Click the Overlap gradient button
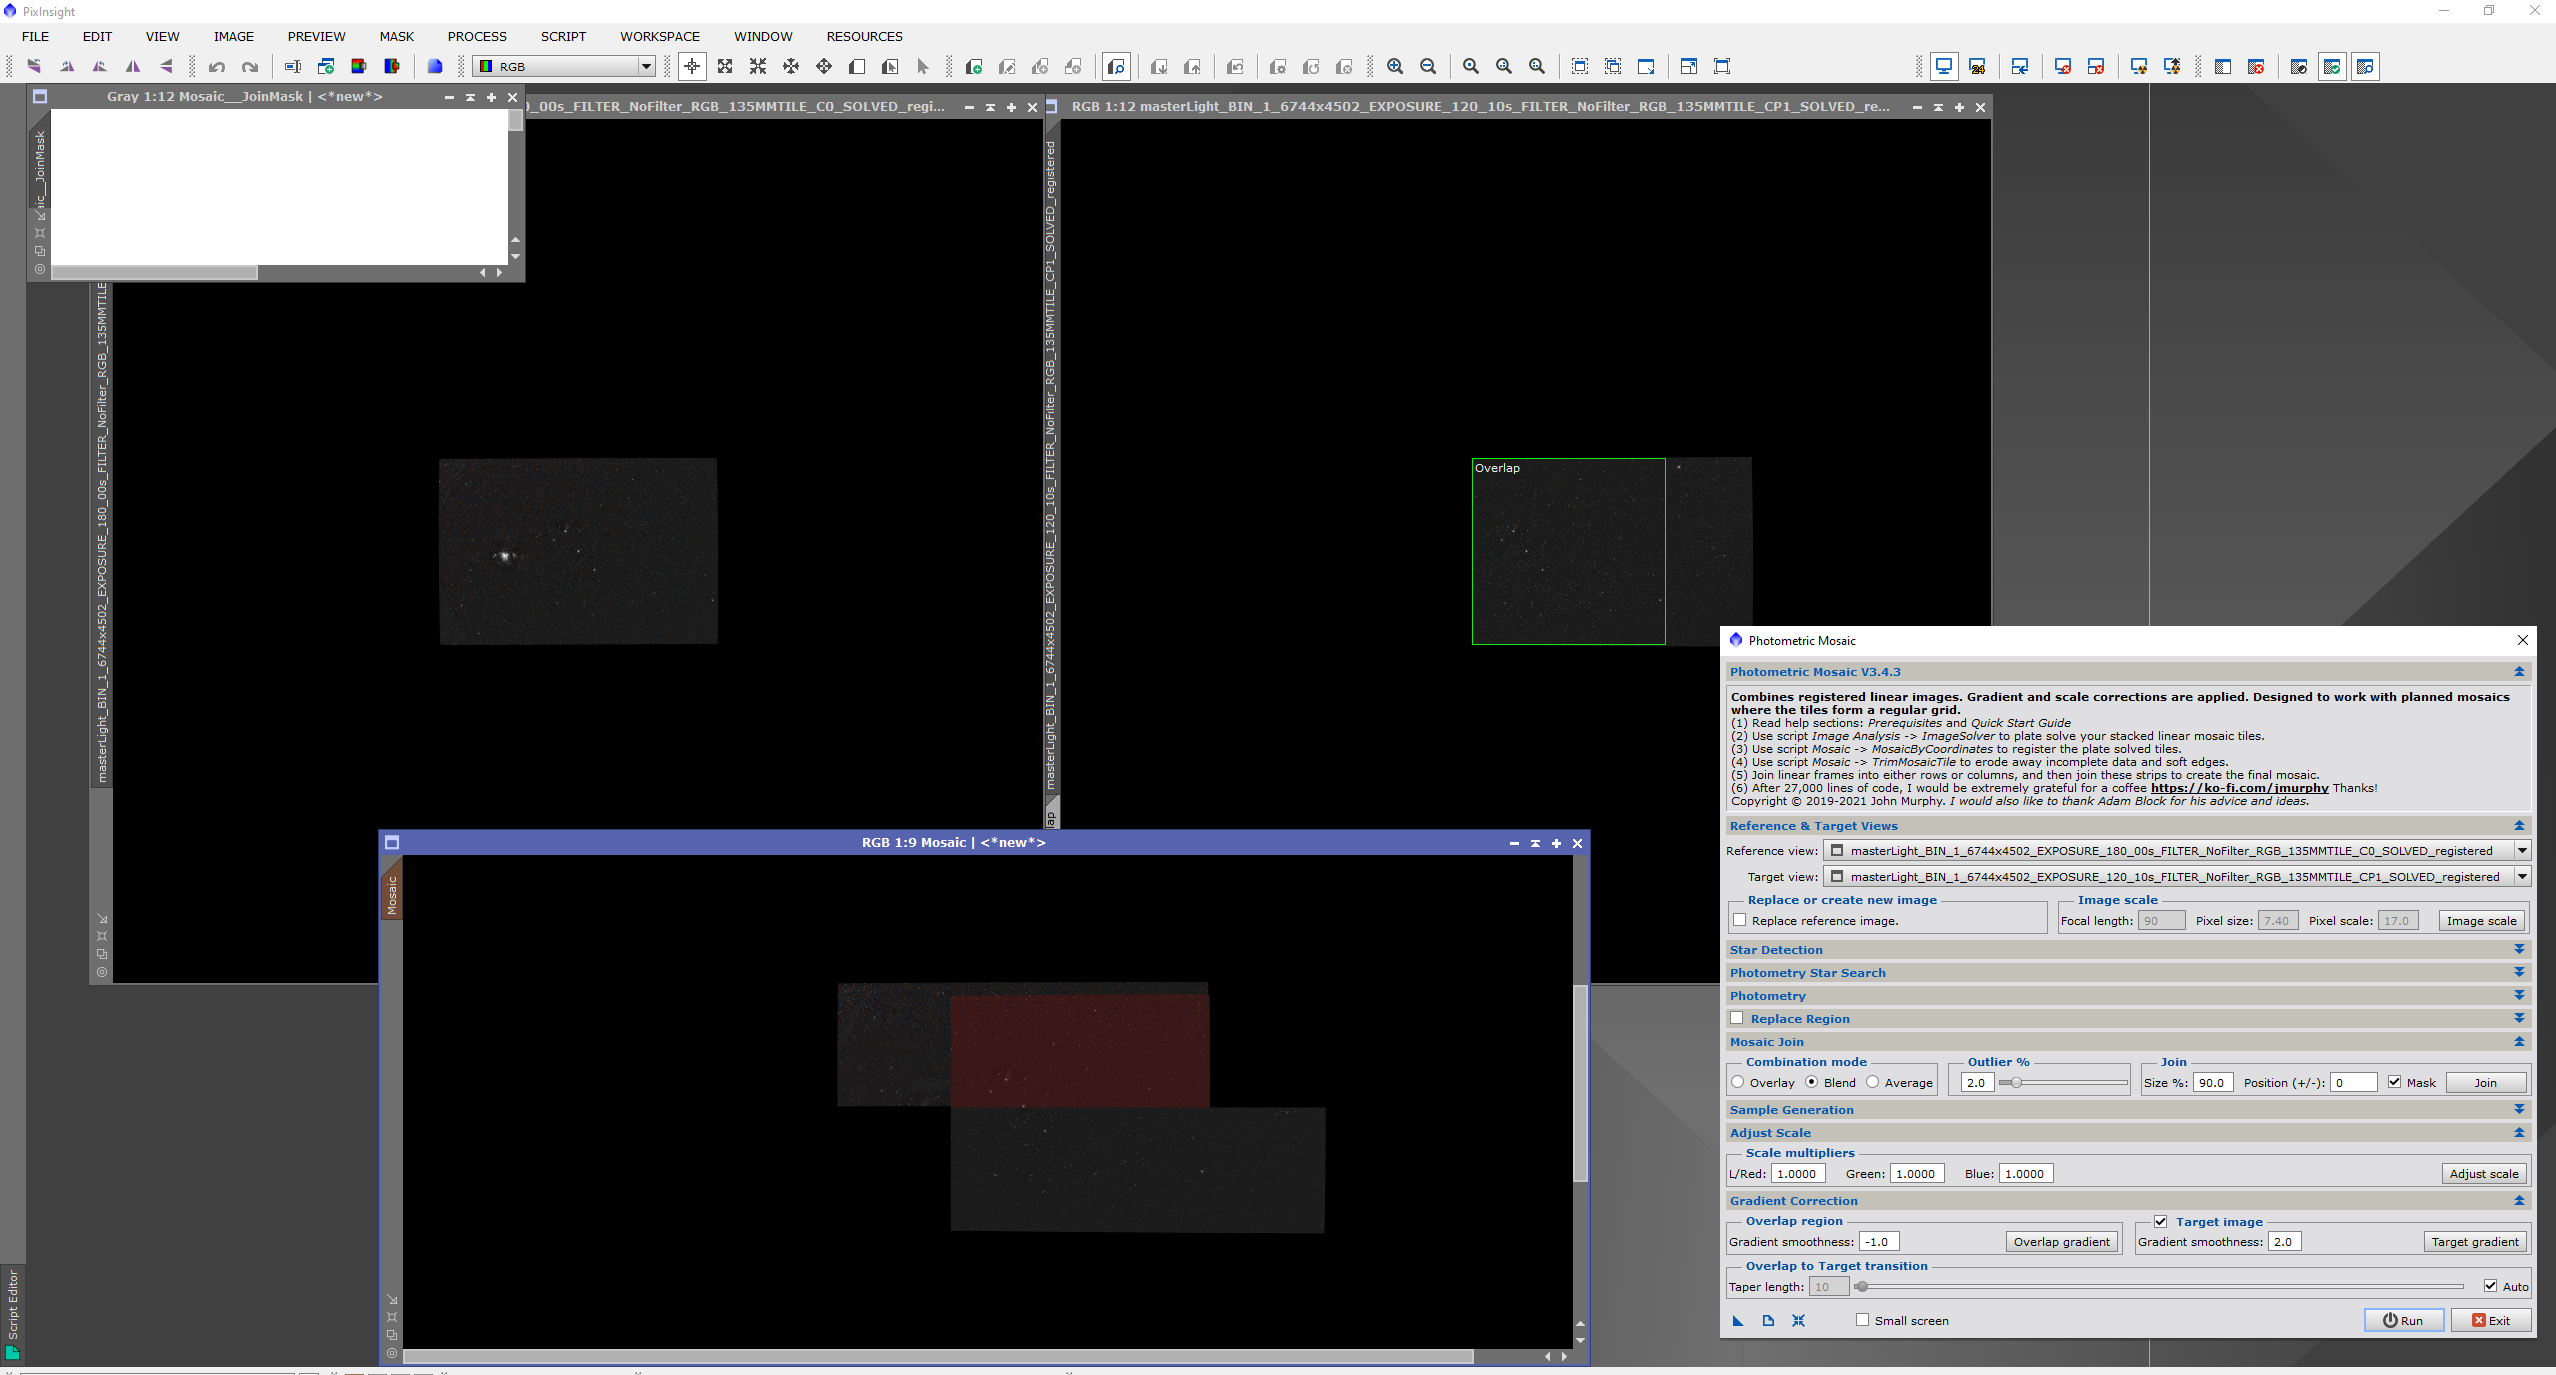Image resolution: width=2556 pixels, height=1375 pixels. (x=2062, y=1241)
